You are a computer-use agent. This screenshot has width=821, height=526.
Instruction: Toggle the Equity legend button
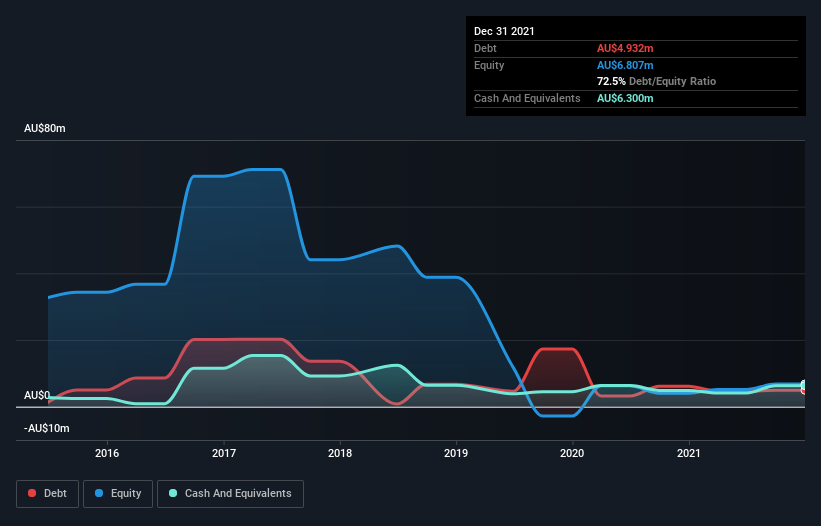click(118, 494)
